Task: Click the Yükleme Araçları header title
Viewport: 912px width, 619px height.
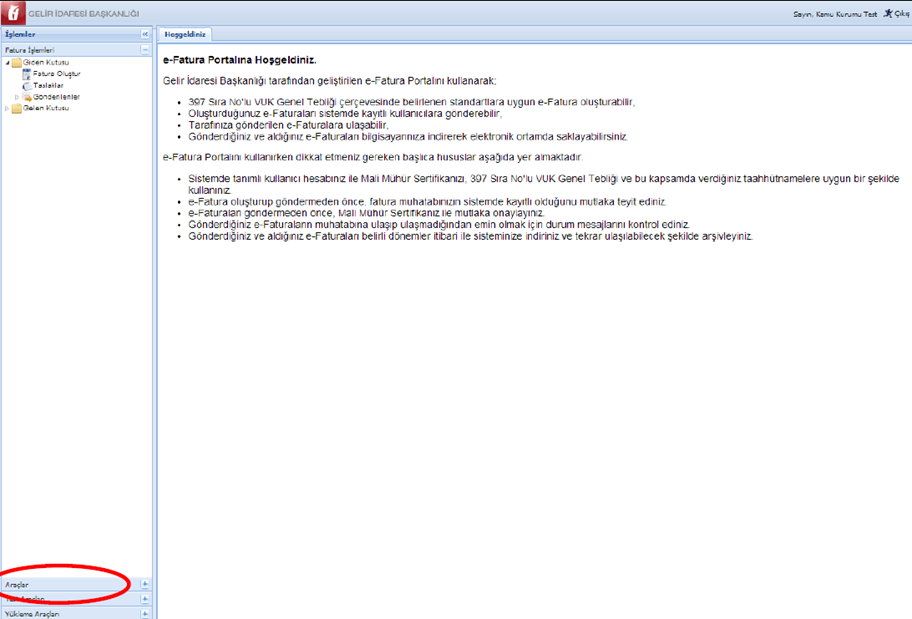Action: pyautogui.click(x=32, y=614)
